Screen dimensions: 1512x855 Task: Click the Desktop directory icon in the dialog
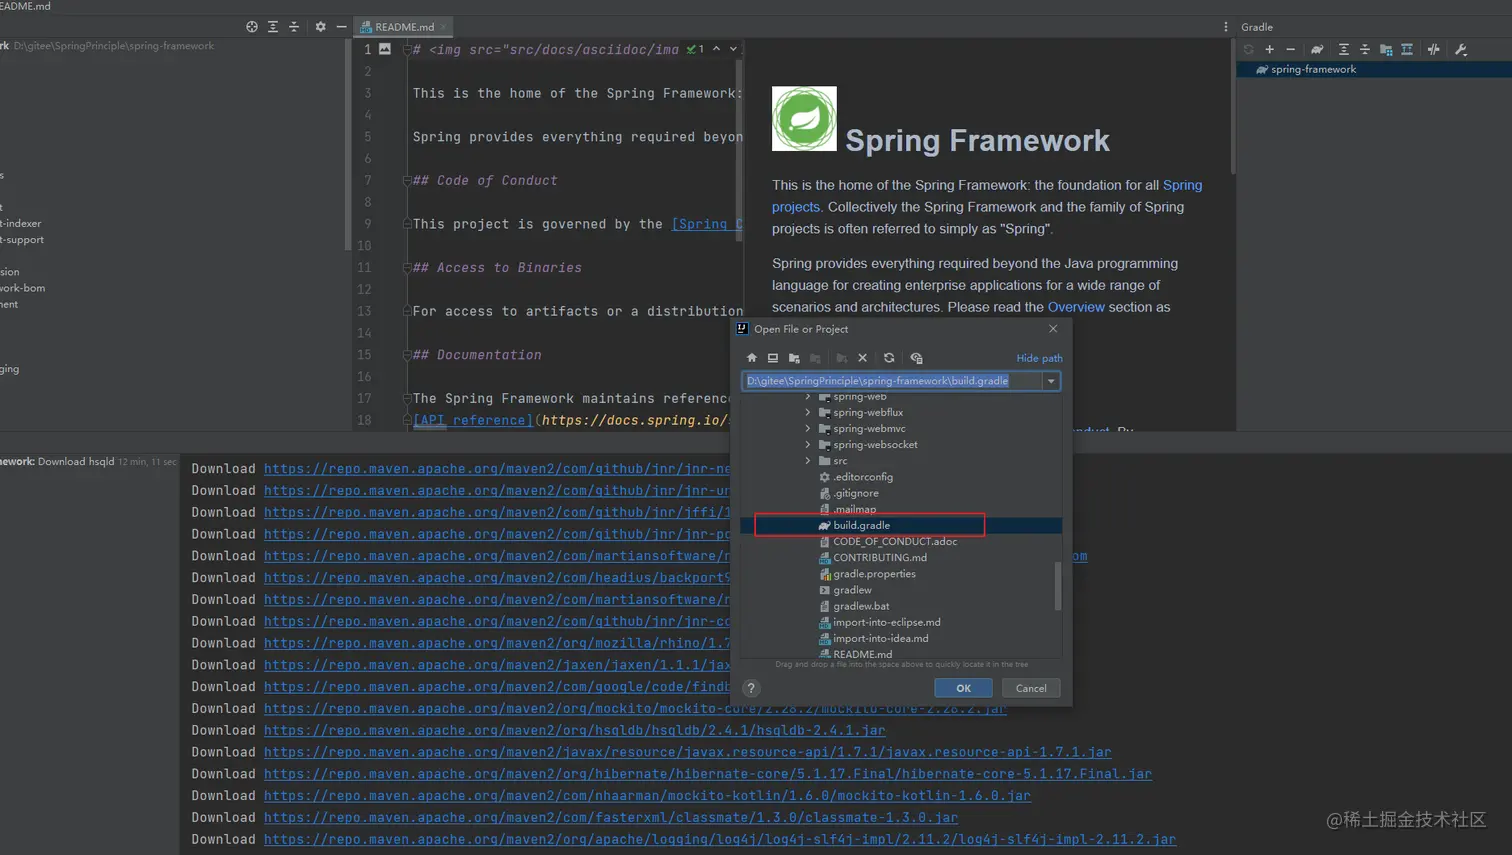coord(773,358)
